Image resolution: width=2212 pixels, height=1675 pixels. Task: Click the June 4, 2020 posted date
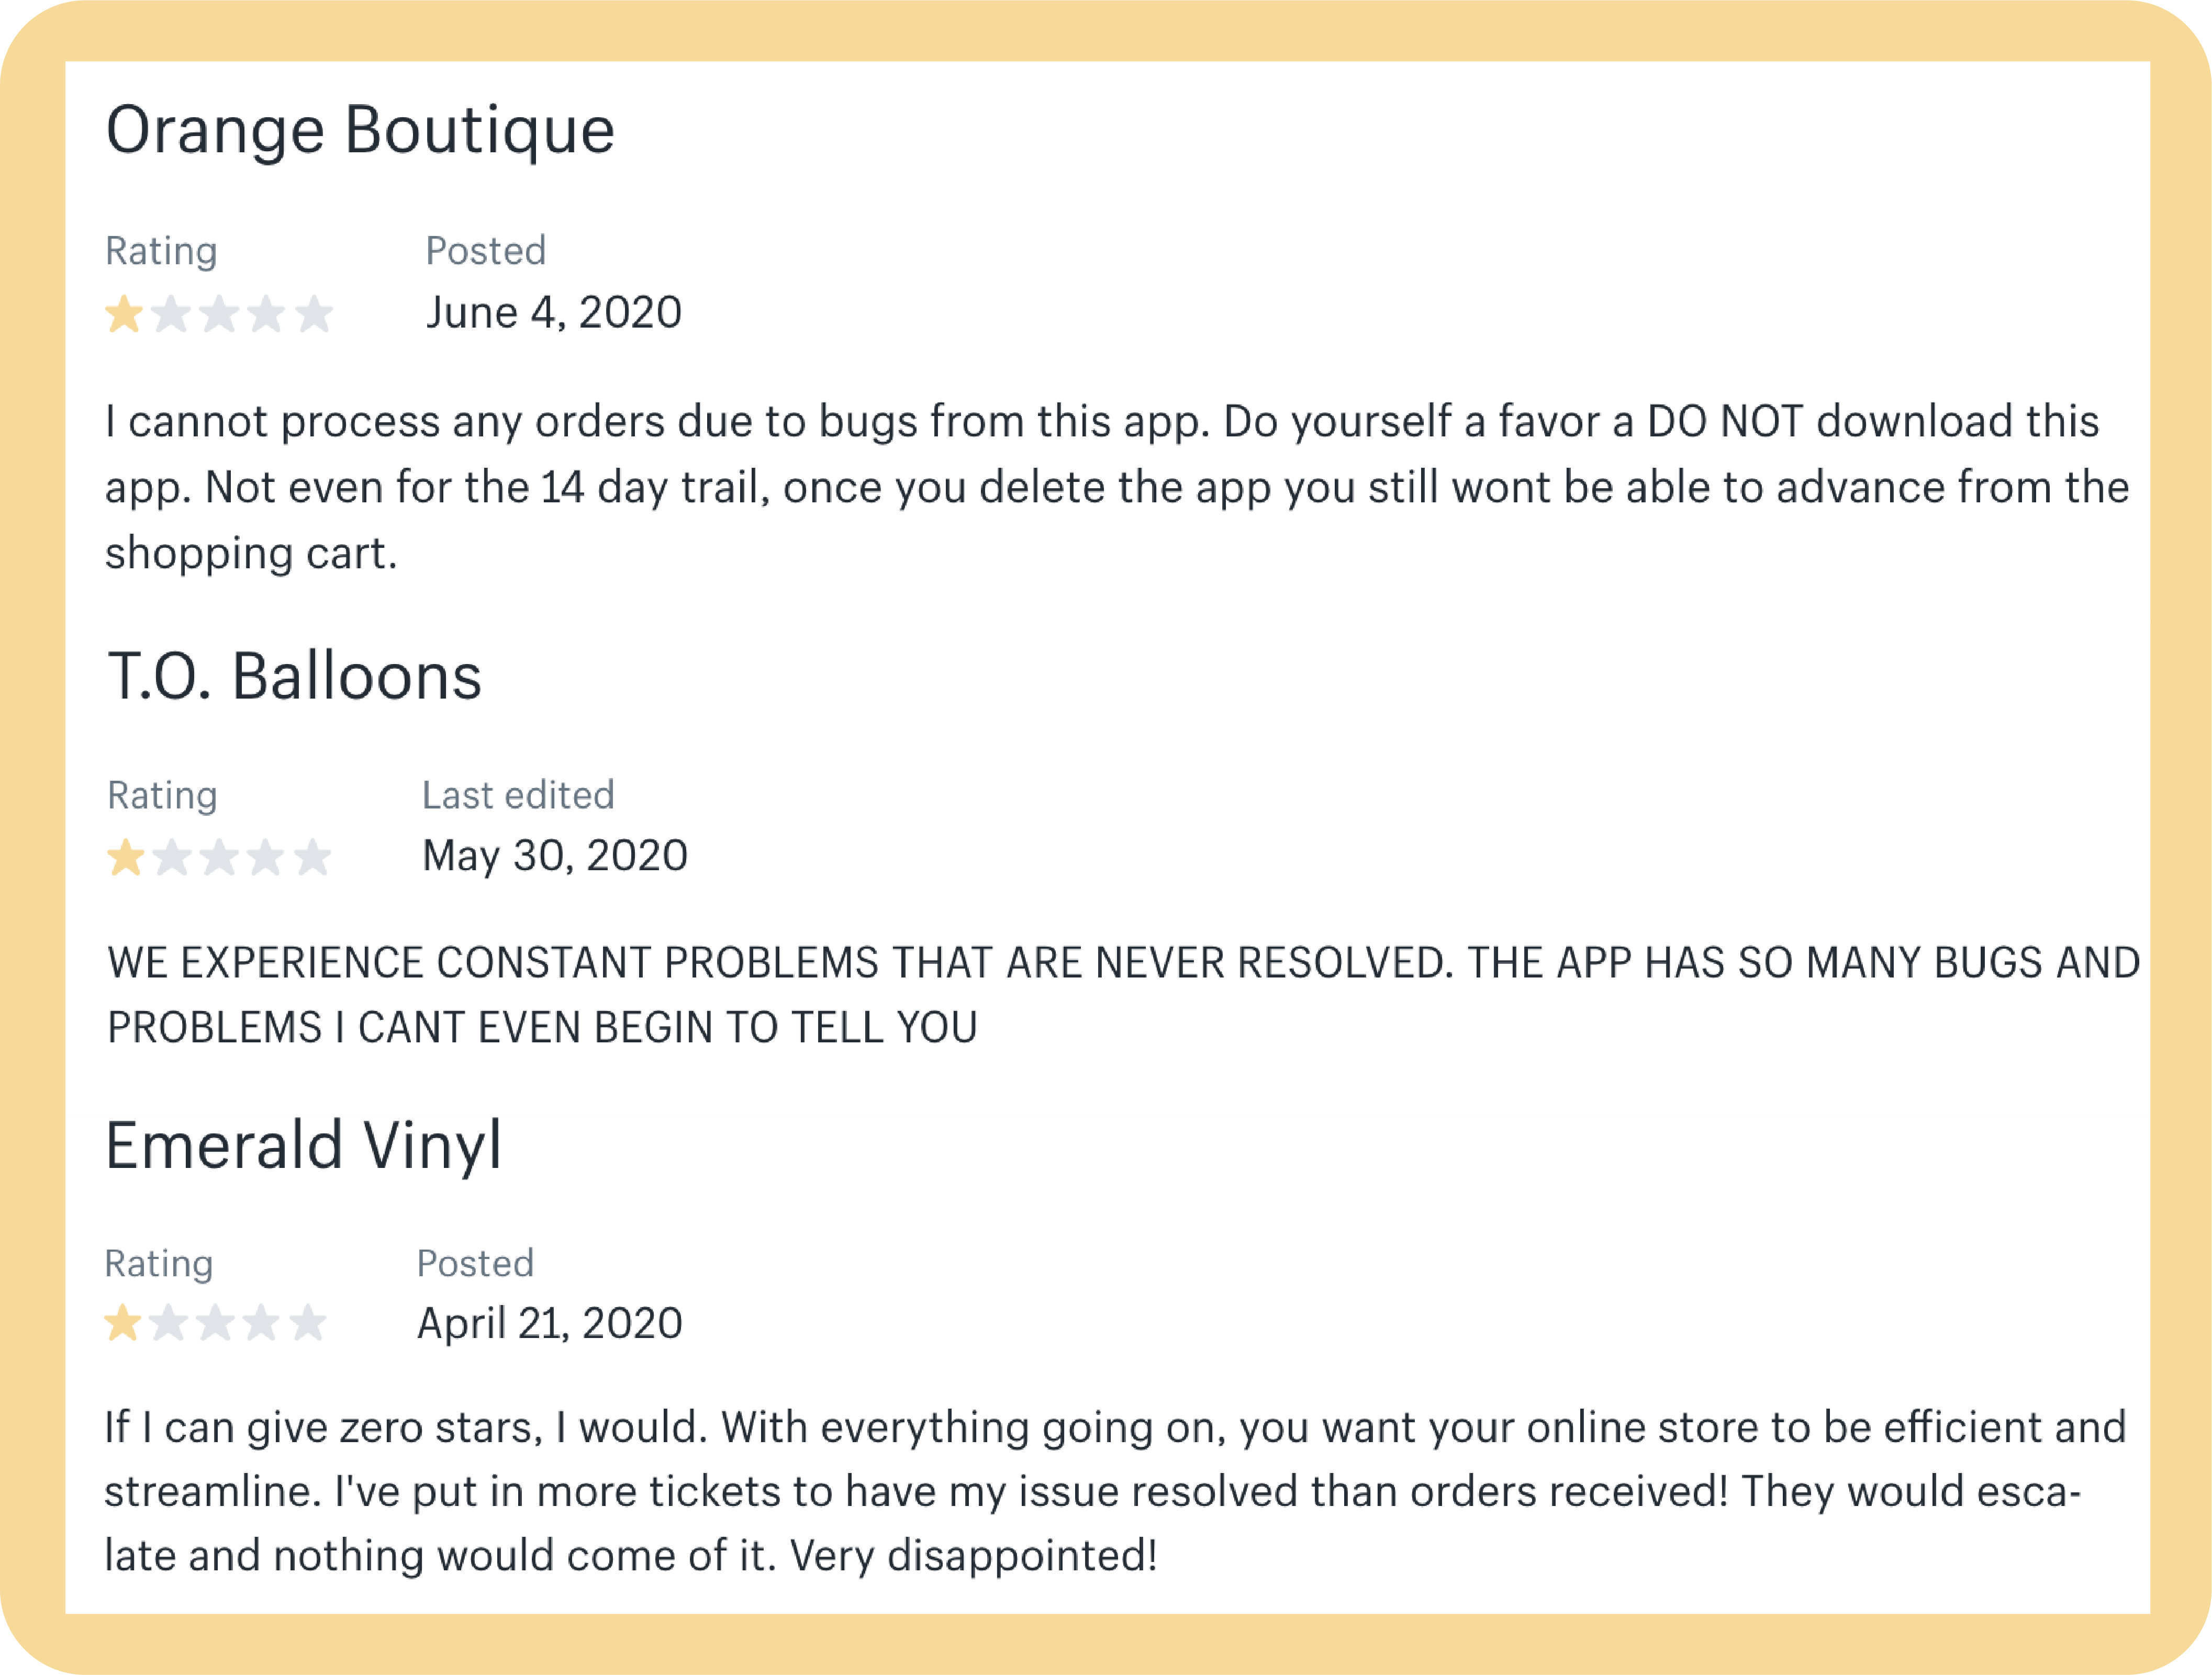554,313
